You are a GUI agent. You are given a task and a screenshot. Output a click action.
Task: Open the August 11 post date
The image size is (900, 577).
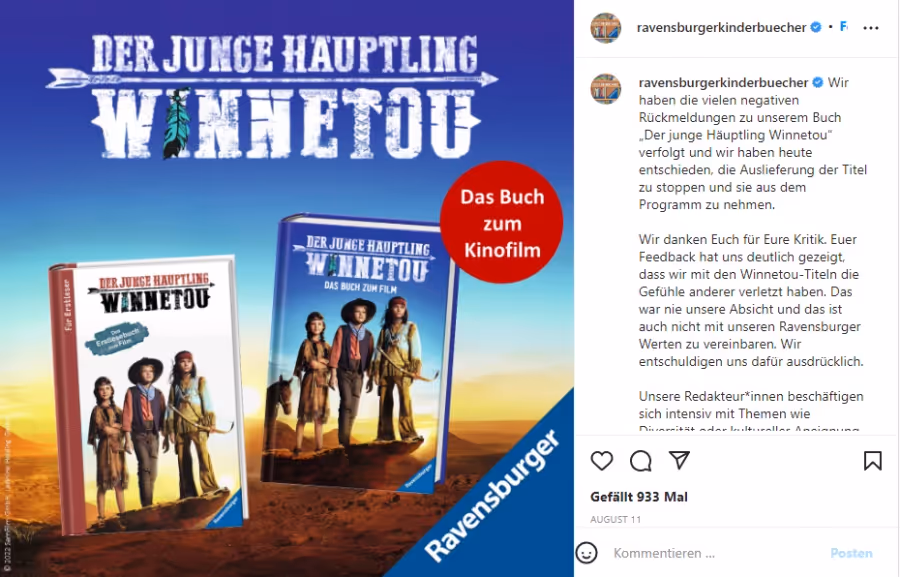pyautogui.click(x=615, y=519)
